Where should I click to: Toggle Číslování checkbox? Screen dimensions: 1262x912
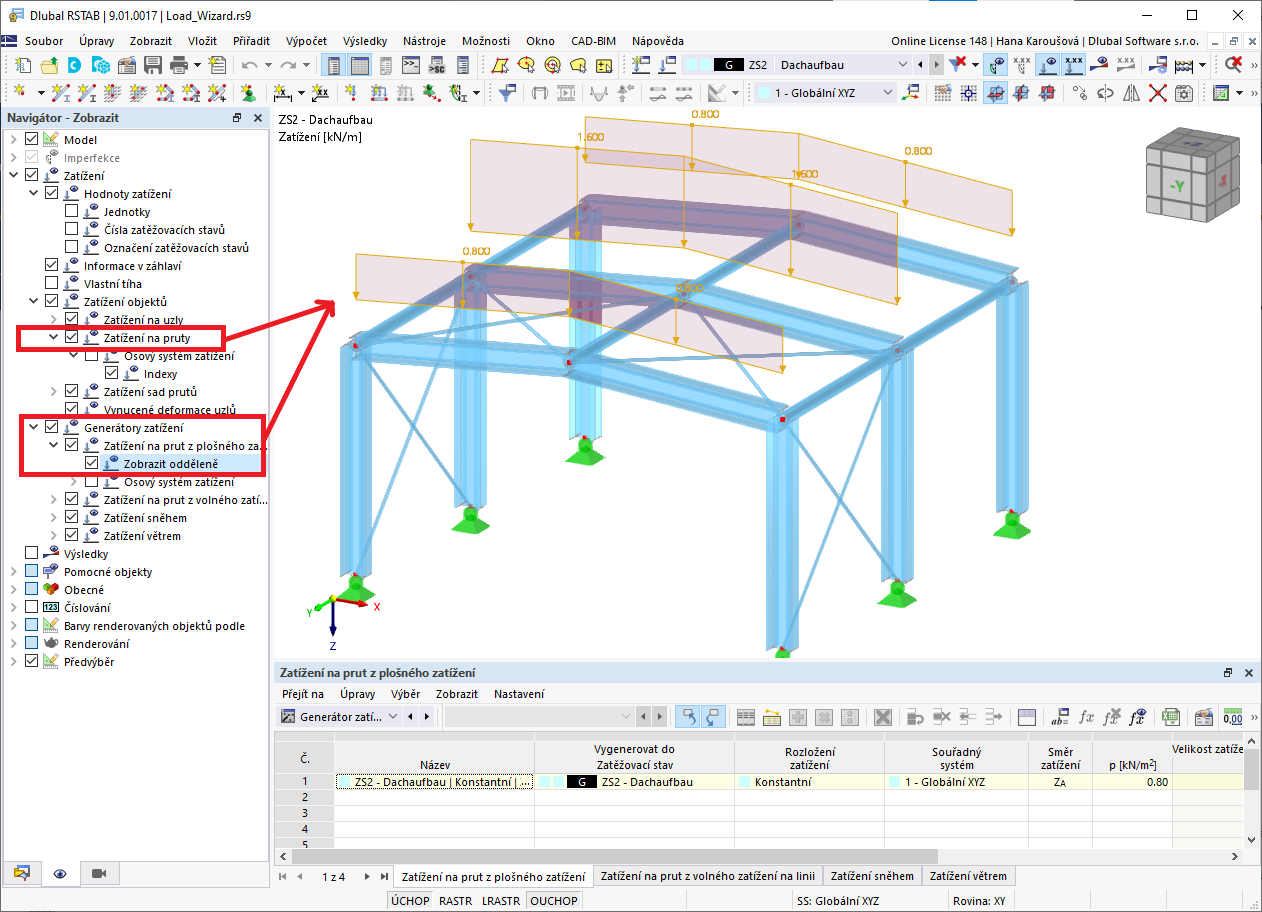31,608
